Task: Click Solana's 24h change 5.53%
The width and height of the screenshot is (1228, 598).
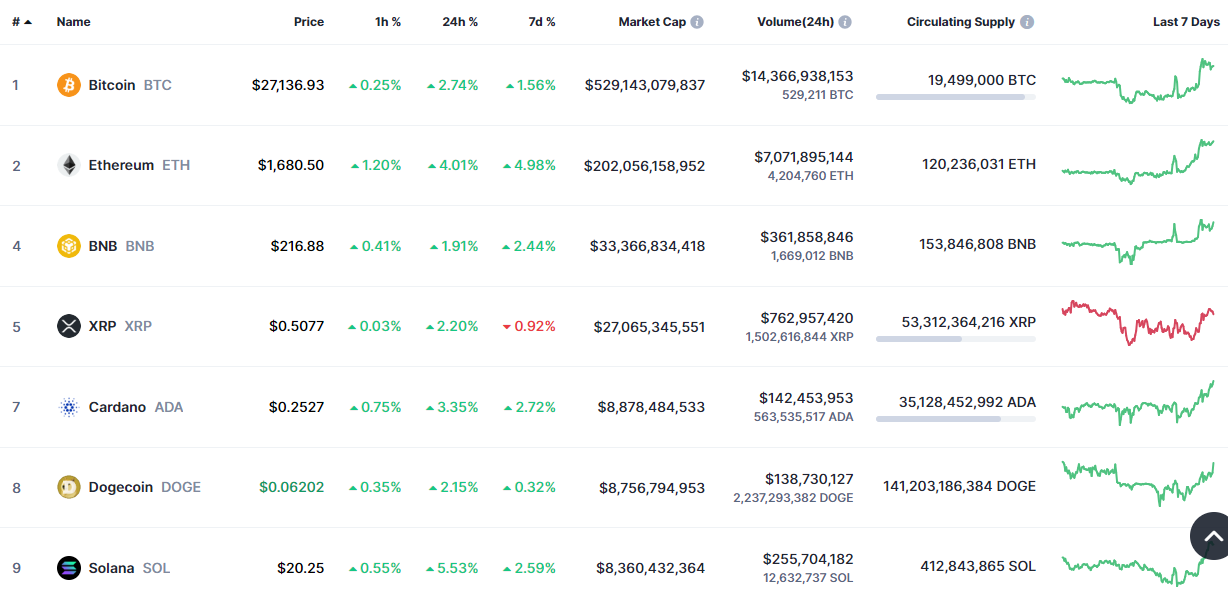Action: [x=452, y=568]
